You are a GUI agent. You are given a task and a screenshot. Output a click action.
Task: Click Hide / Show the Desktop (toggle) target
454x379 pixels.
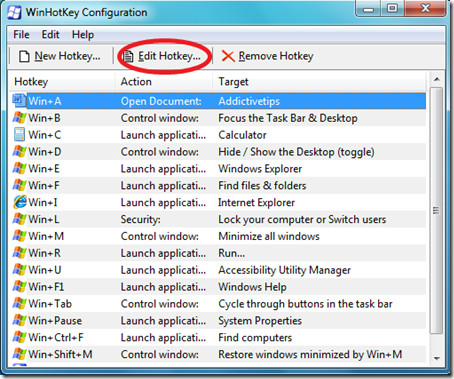coord(296,152)
